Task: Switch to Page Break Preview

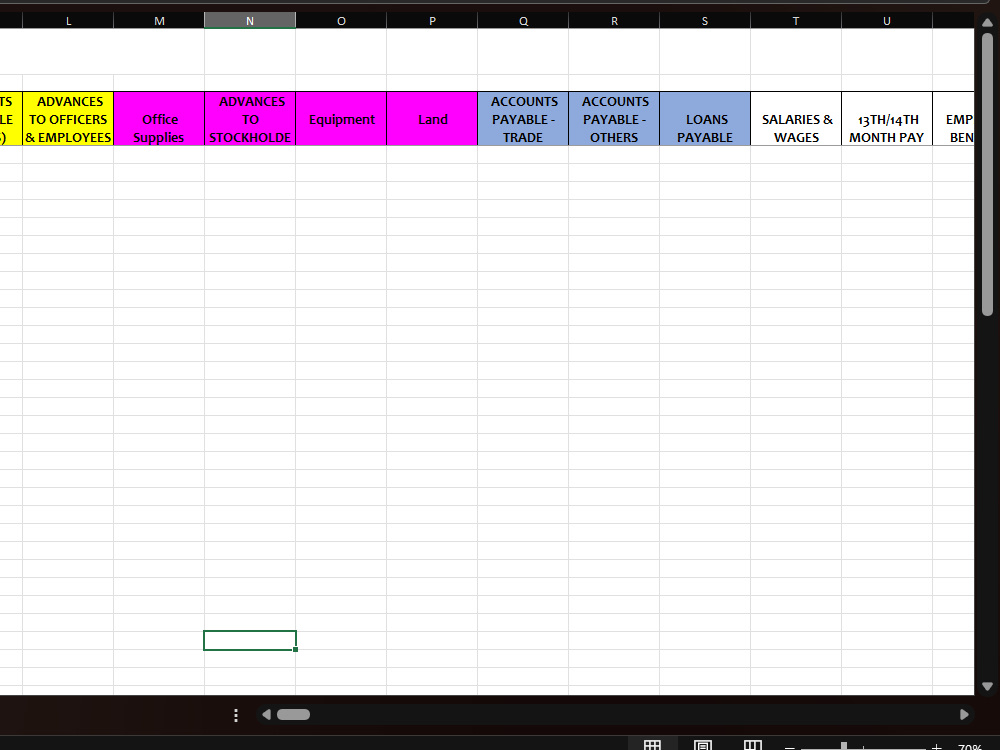Action: [x=753, y=746]
